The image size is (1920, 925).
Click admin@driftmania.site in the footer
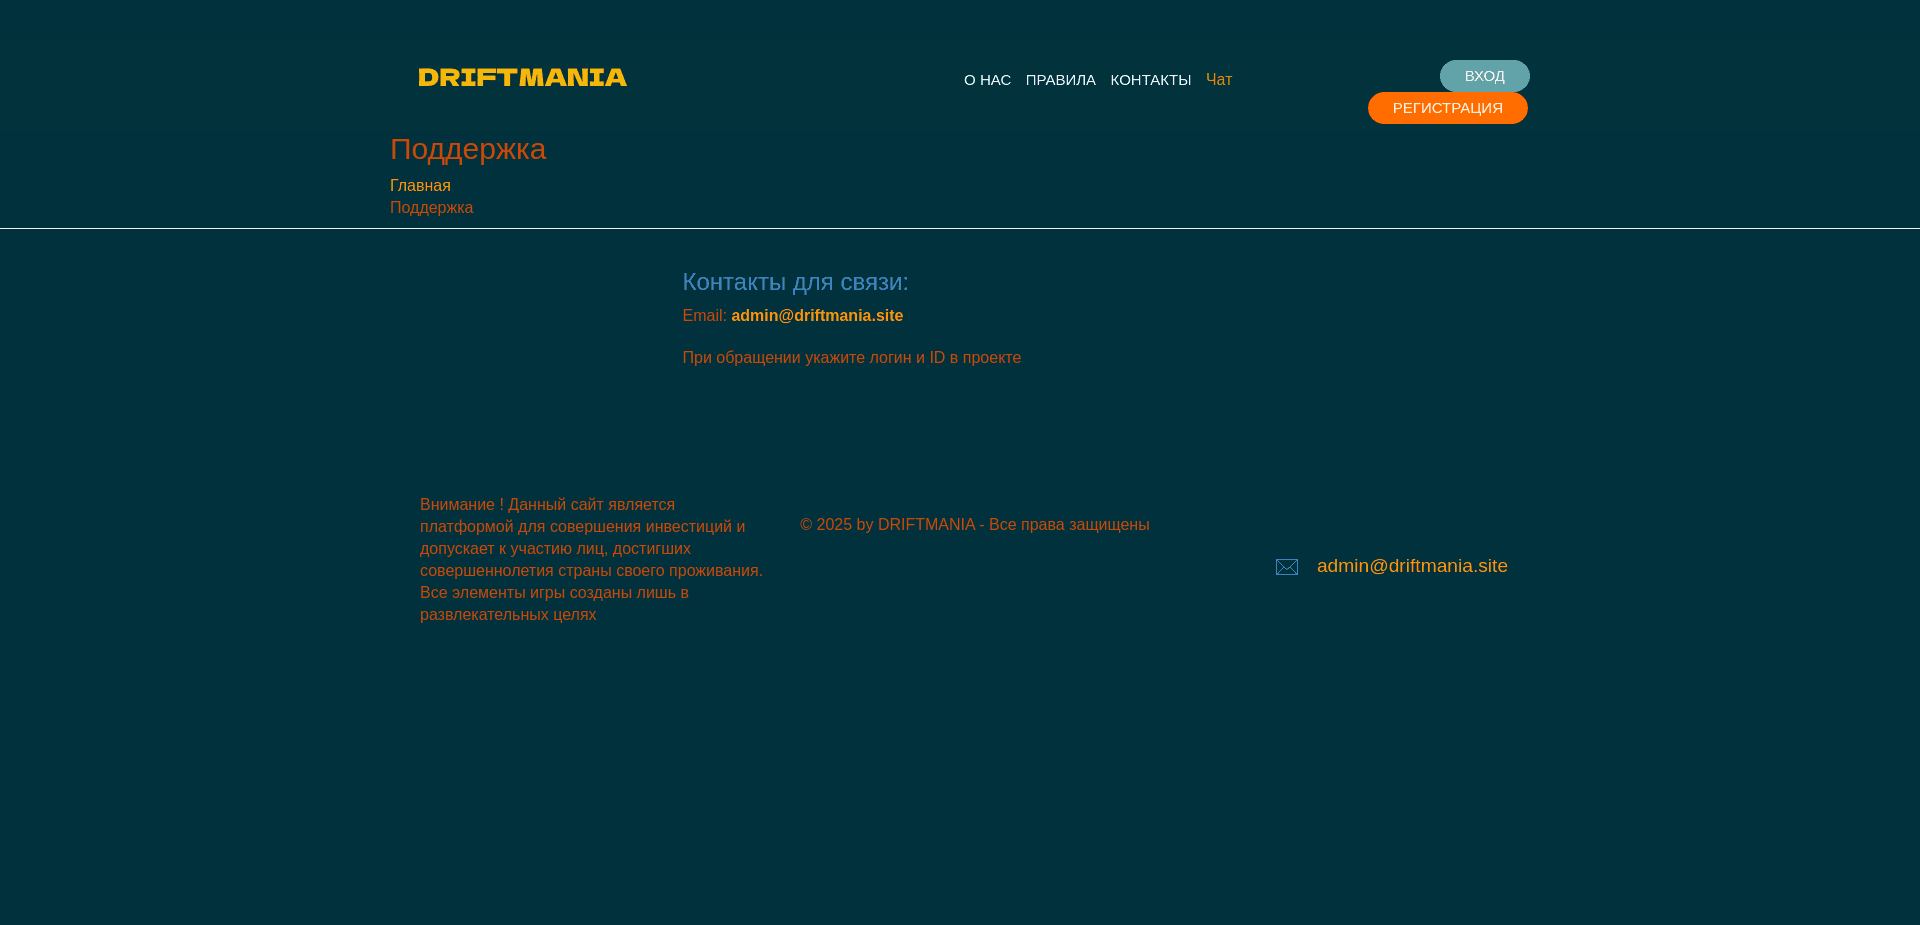coord(1411,566)
